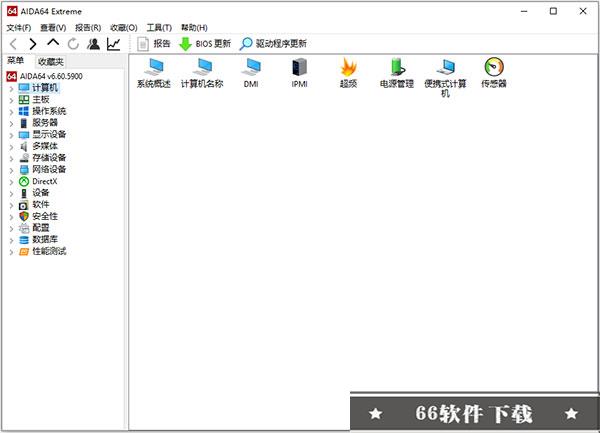Click the user profile toolbar icon
Screen dimensions: 600x433
point(93,44)
